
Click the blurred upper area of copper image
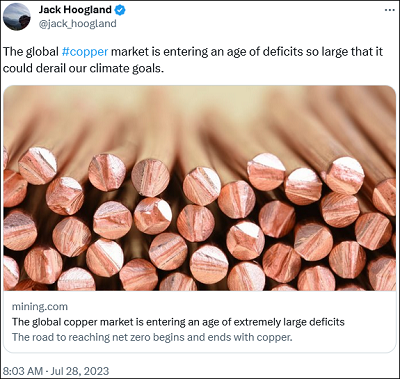pyautogui.click(x=200, y=110)
